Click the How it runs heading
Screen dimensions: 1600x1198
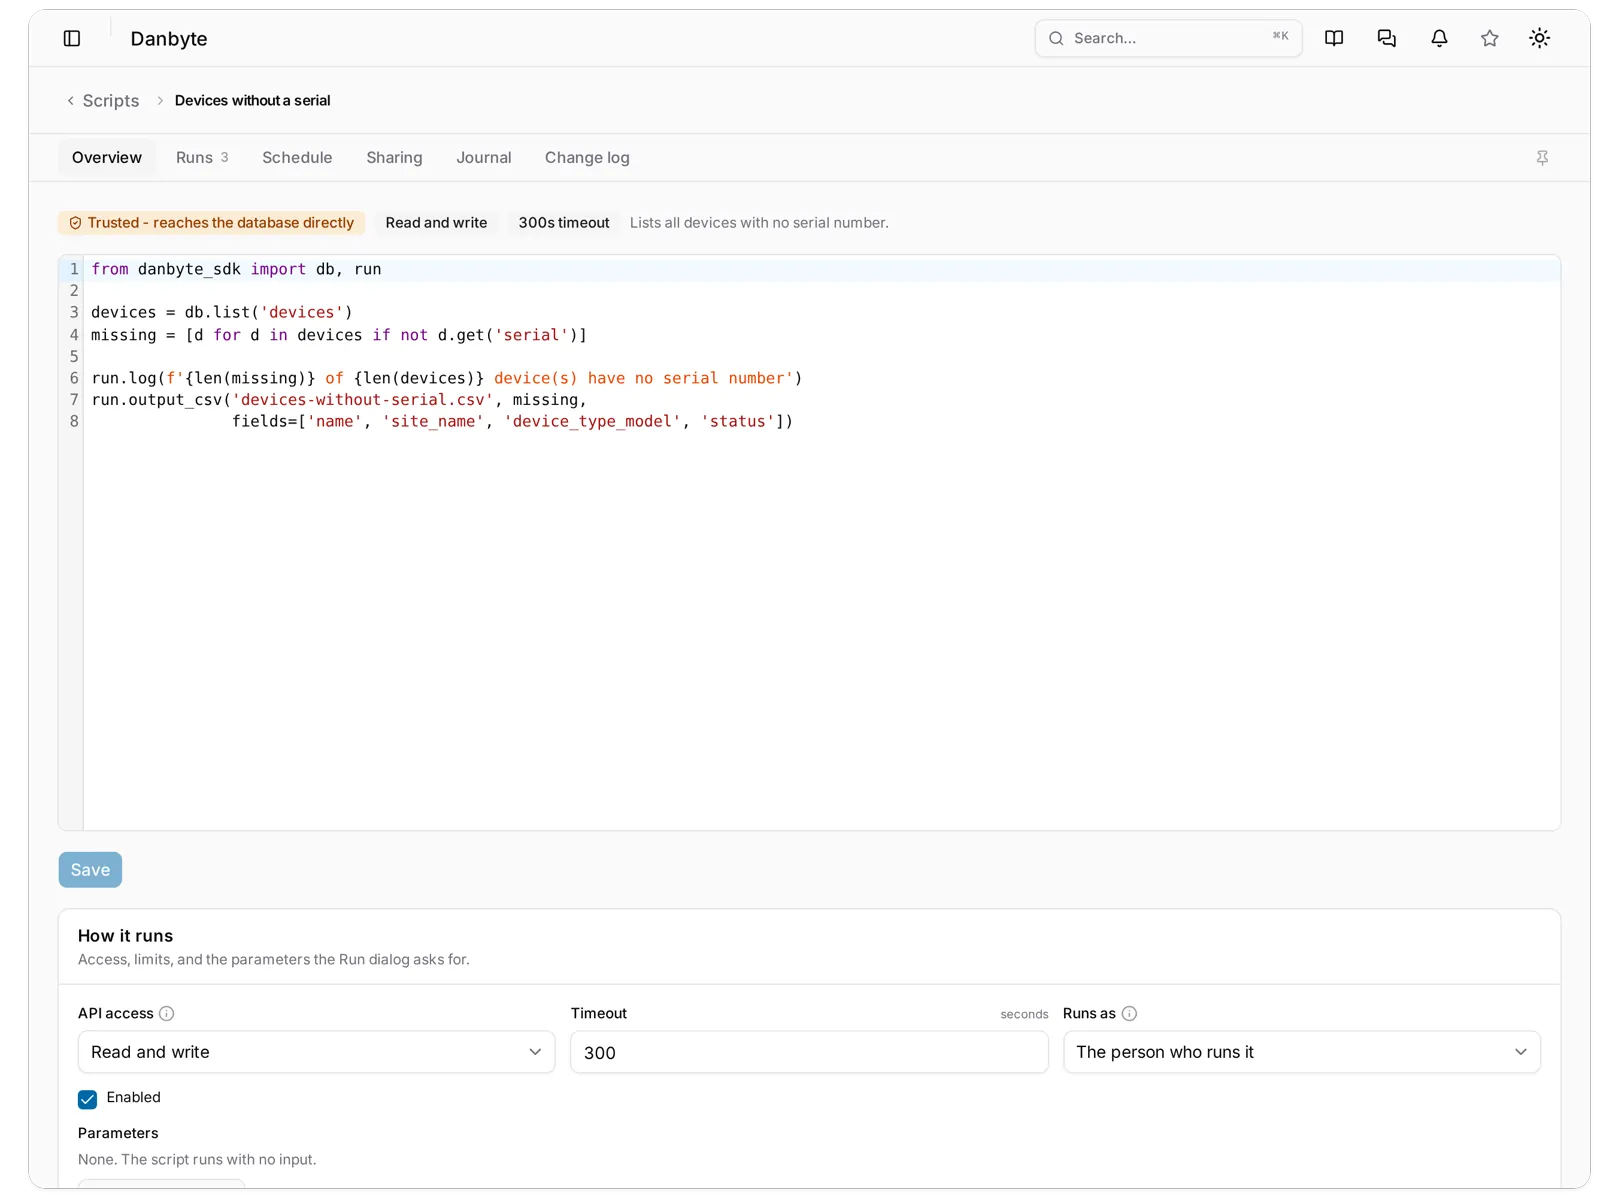[x=125, y=936]
